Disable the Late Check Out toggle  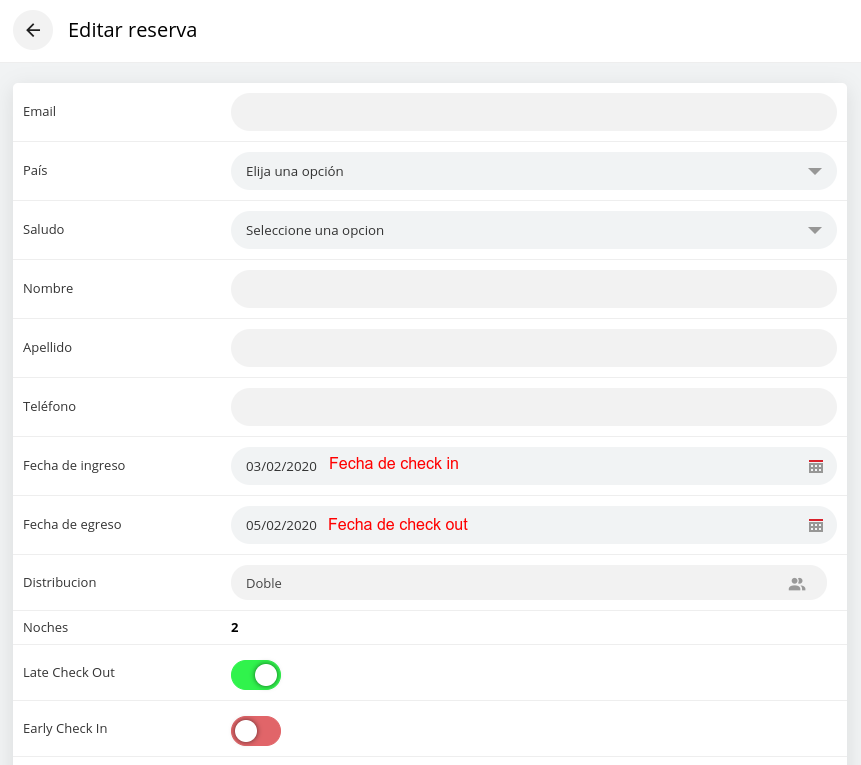point(256,674)
